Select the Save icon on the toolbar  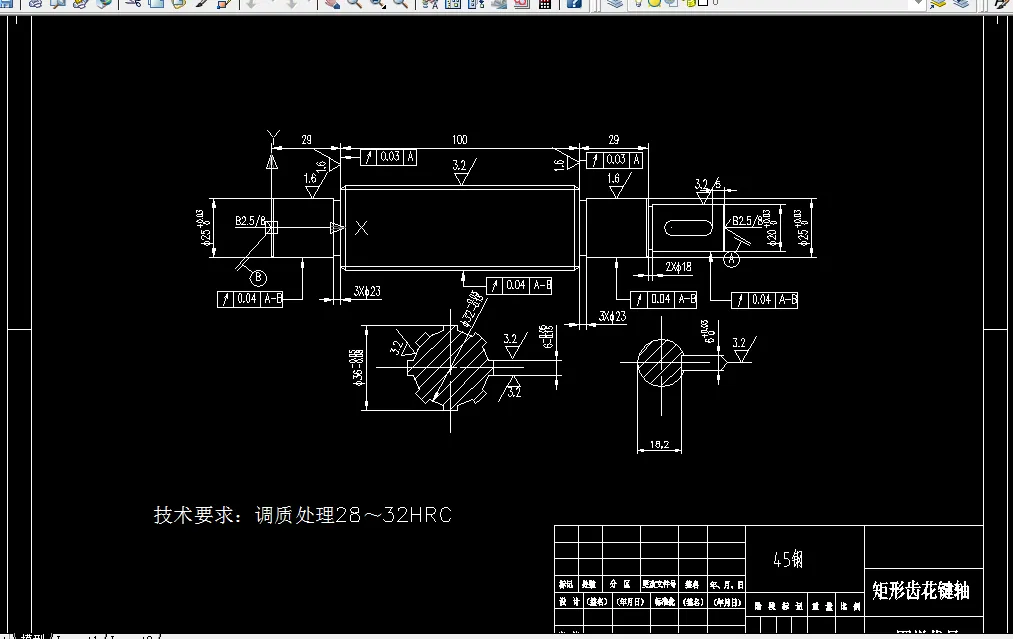8,5
